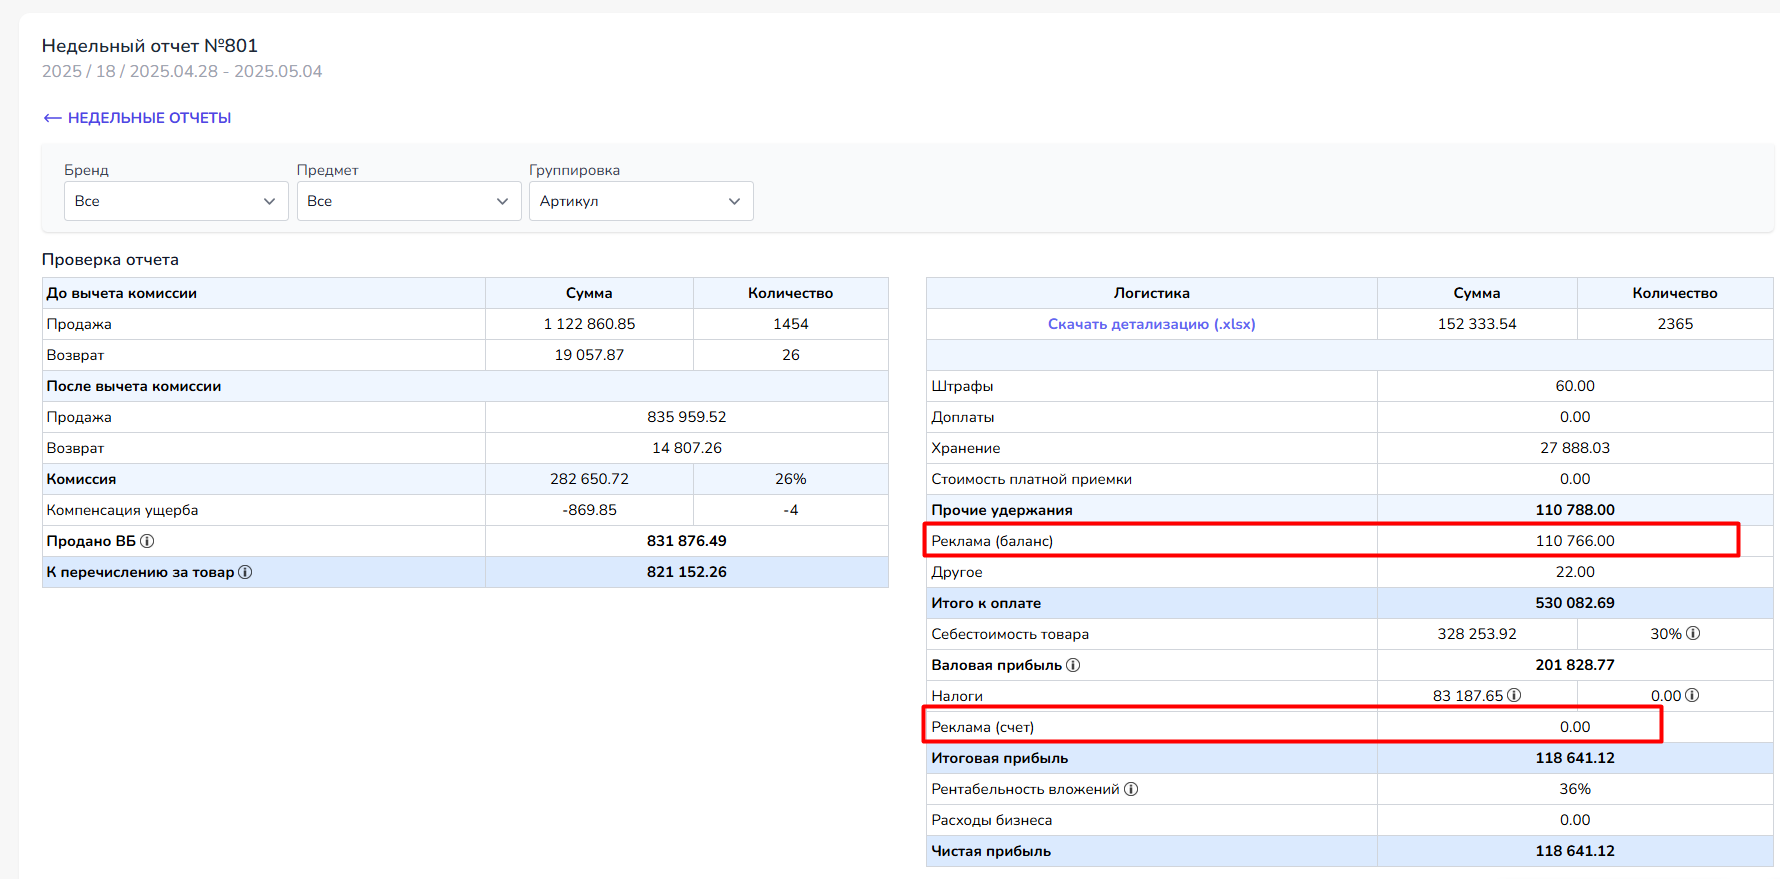This screenshot has height=879, width=1780.
Task: Open the Бренд dropdown
Action: 176,201
